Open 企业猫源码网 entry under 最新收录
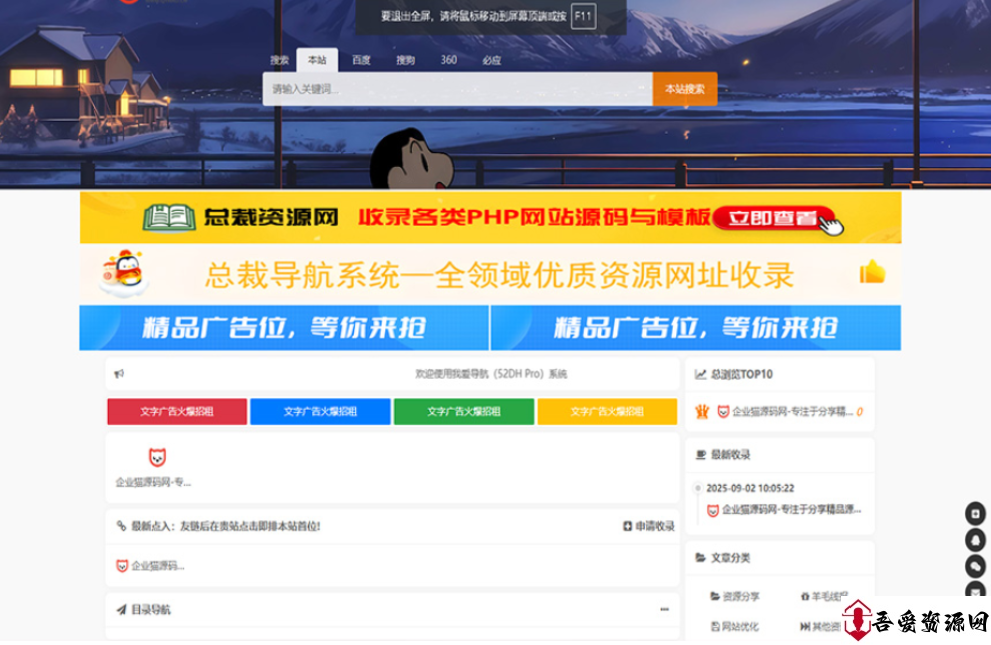 point(791,509)
